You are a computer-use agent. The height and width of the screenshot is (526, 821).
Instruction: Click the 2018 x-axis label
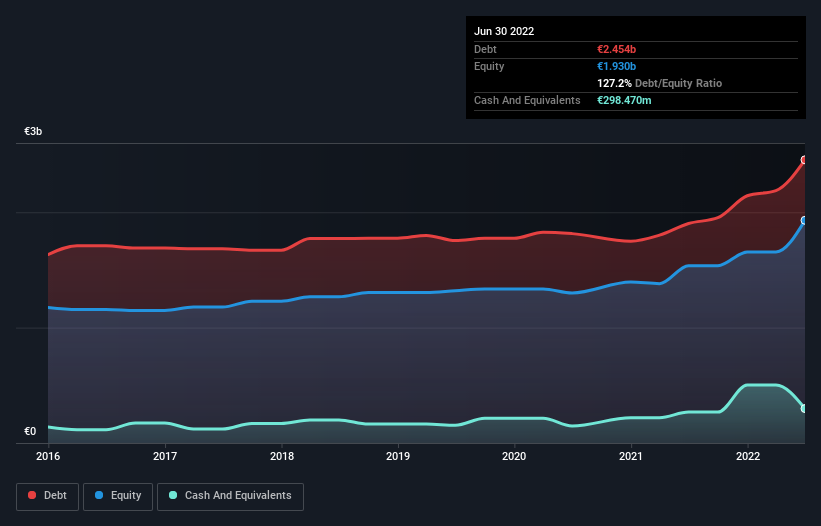[x=282, y=456]
